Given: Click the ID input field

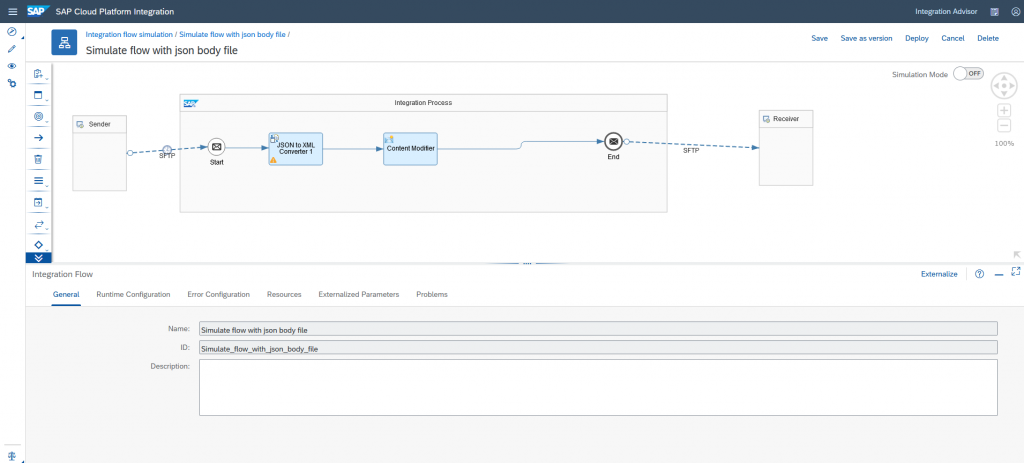Looking at the screenshot, I should pyautogui.click(x=598, y=347).
